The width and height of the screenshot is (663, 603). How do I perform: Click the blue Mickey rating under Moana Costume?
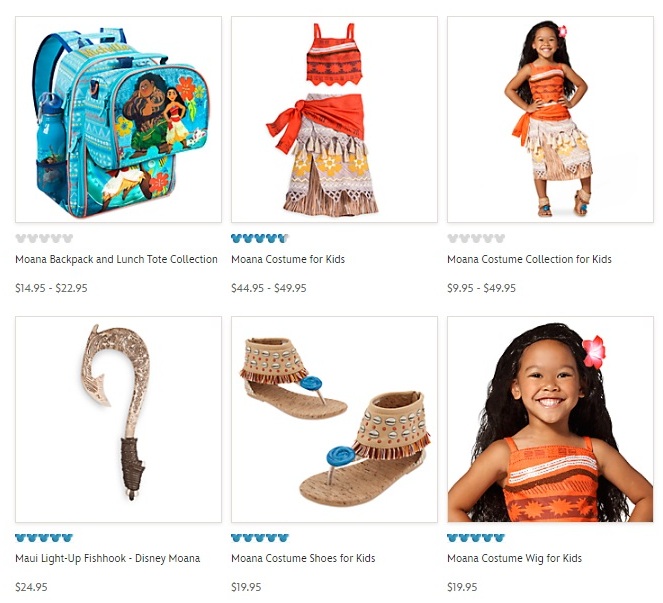point(260,238)
